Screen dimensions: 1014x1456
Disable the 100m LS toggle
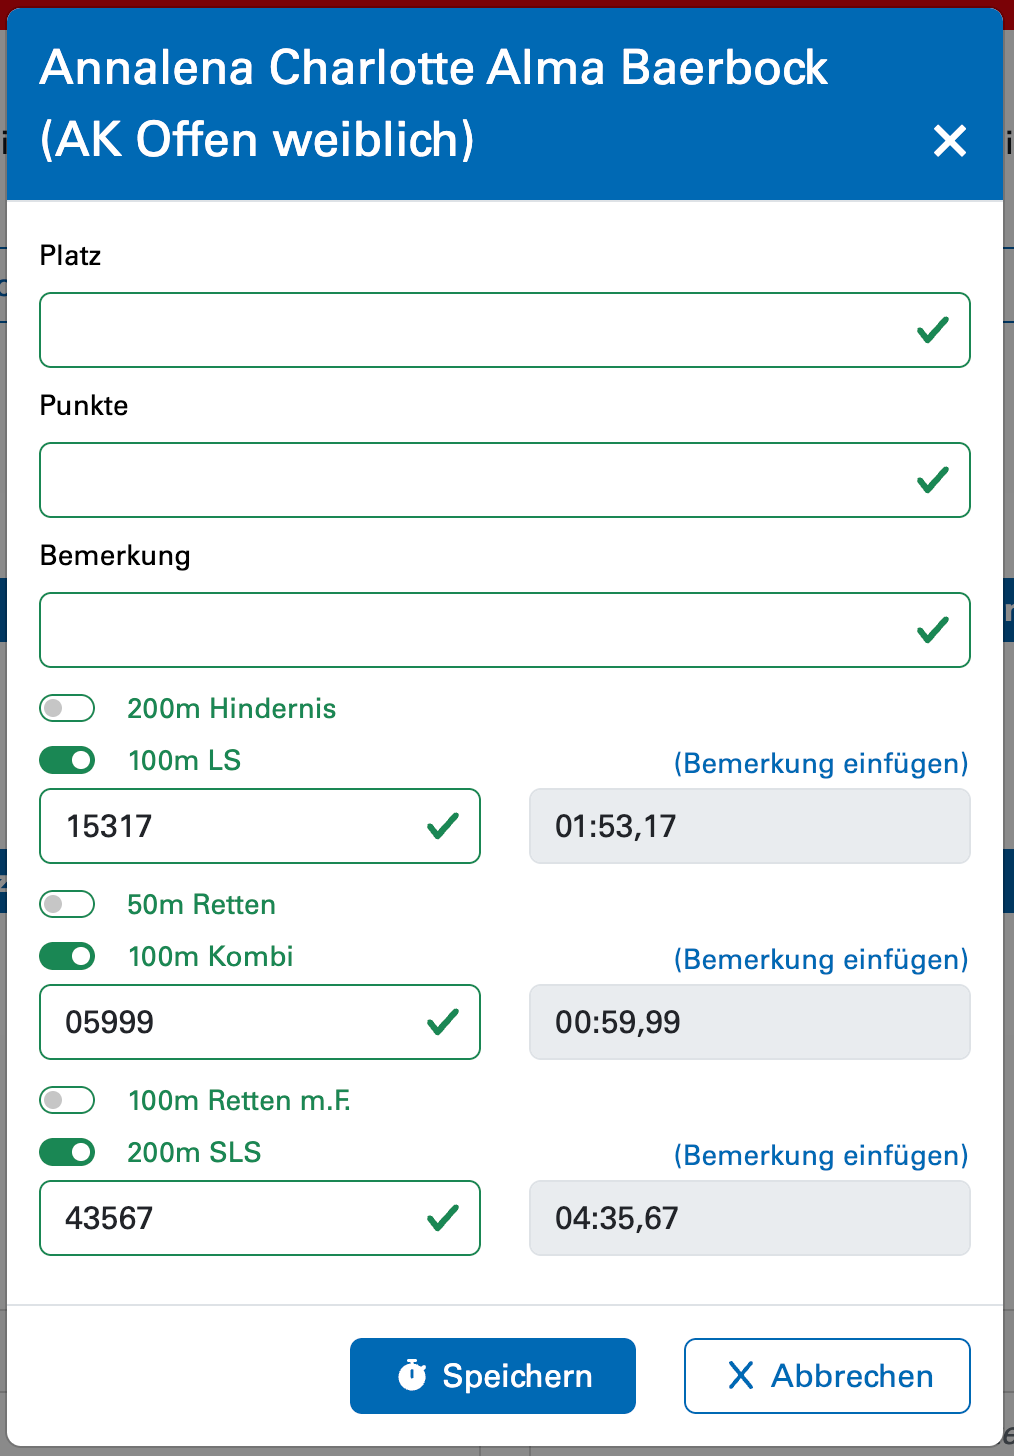(67, 760)
